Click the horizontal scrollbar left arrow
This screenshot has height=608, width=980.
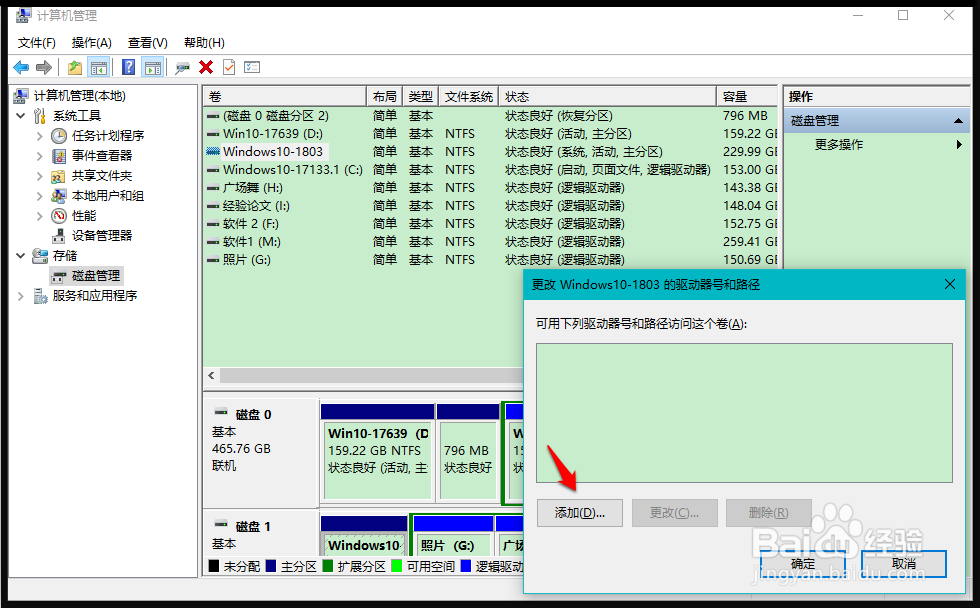[x=211, y=376]
